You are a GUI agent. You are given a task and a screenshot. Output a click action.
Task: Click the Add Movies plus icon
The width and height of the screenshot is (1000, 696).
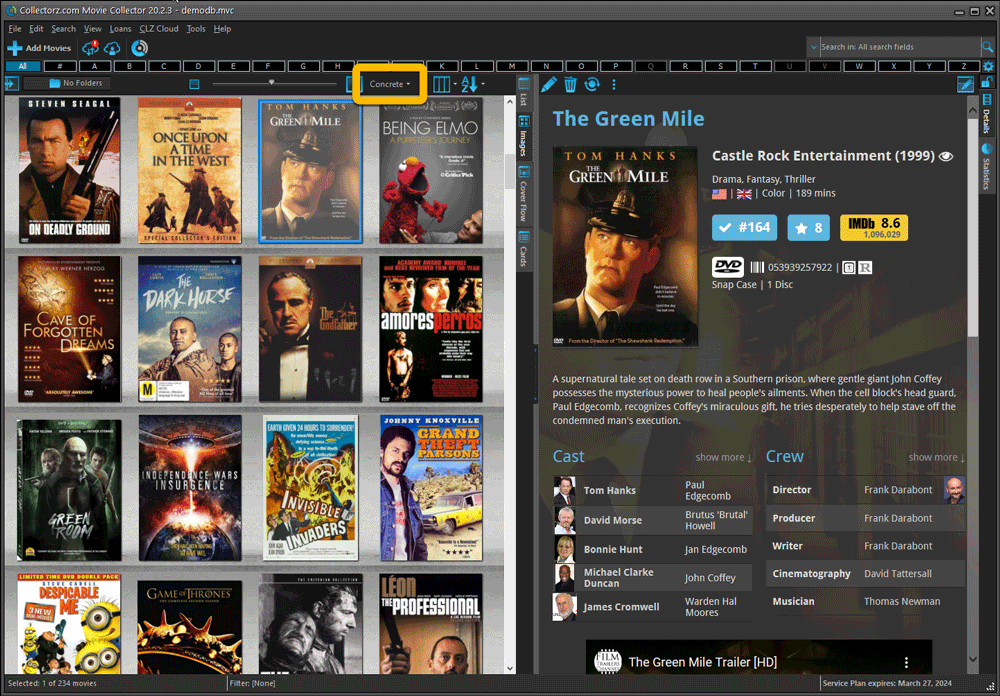click(x=14, y=47)
